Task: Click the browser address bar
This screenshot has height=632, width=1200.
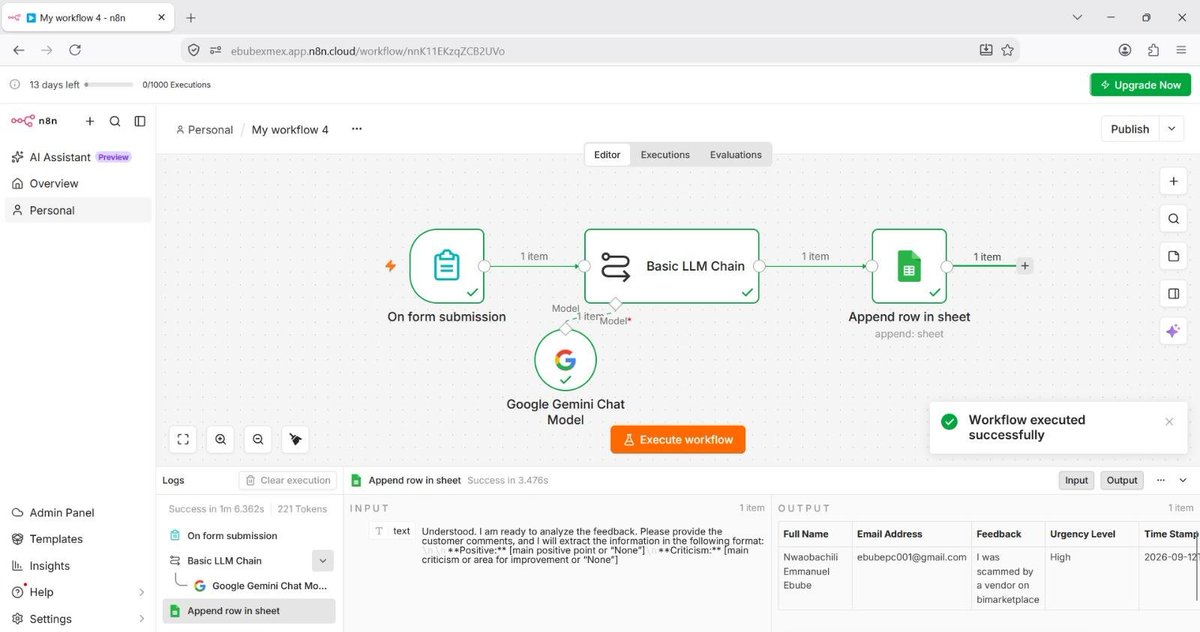Action: (x=600, y=50)
